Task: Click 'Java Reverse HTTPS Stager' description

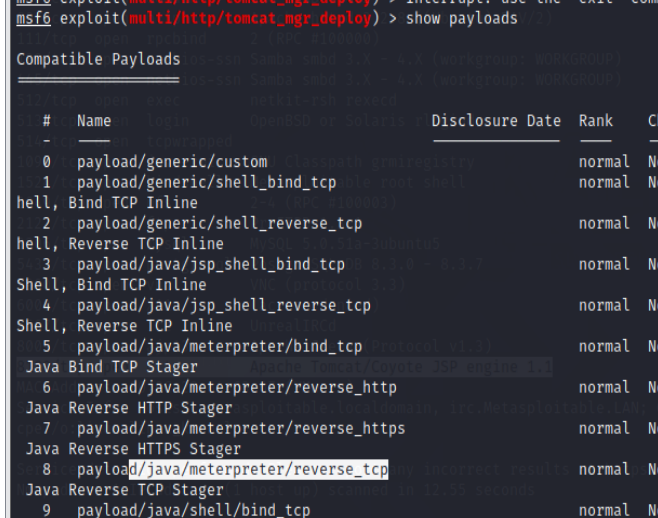Action: [133, 449]
